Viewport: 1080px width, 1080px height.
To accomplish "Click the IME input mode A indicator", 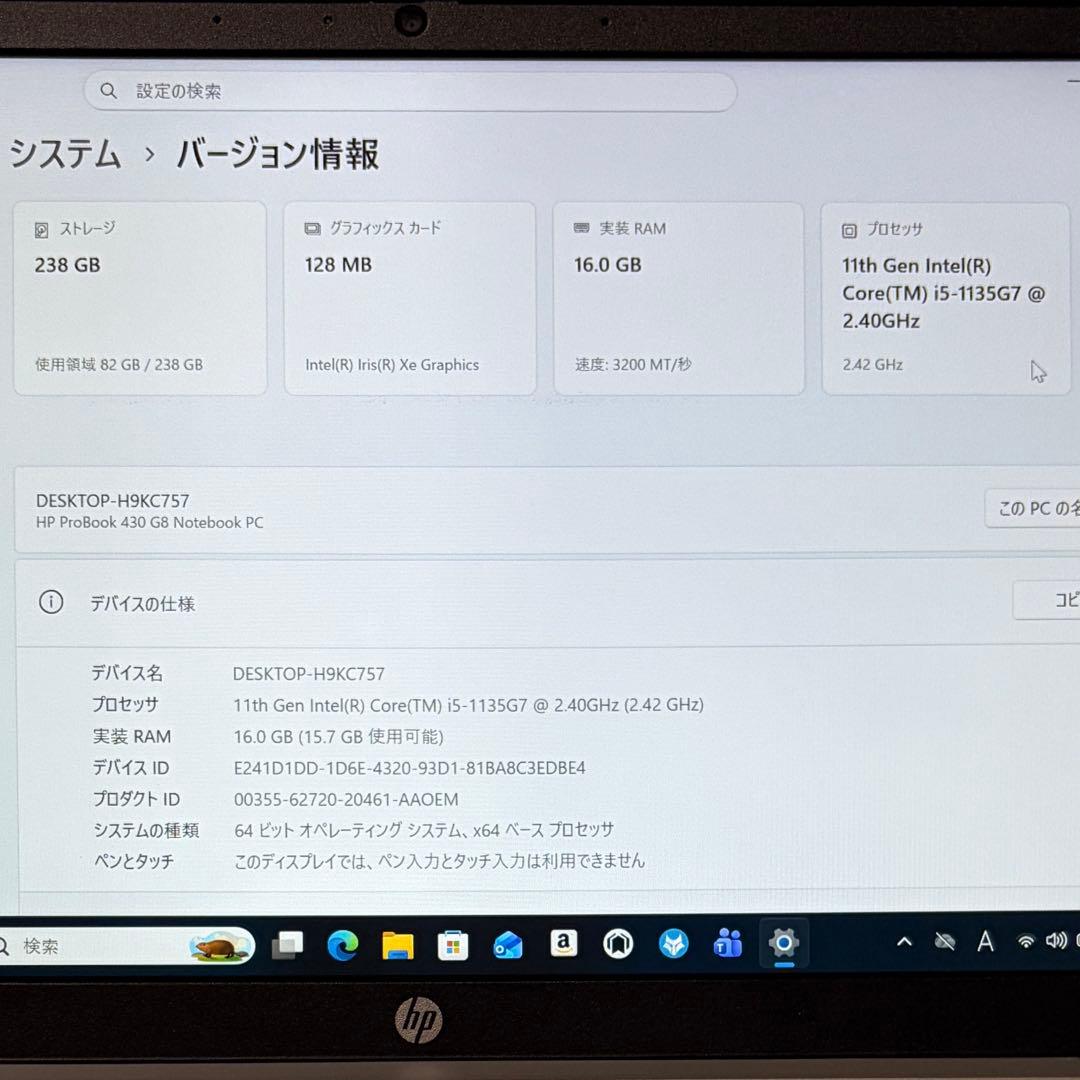I will [x=985, y=941].
